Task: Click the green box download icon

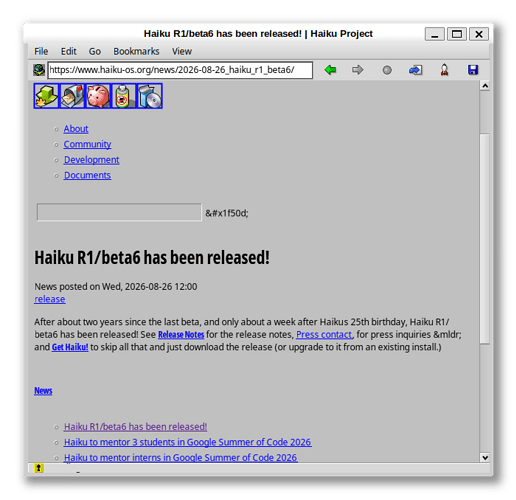Action: coord(46,96)
